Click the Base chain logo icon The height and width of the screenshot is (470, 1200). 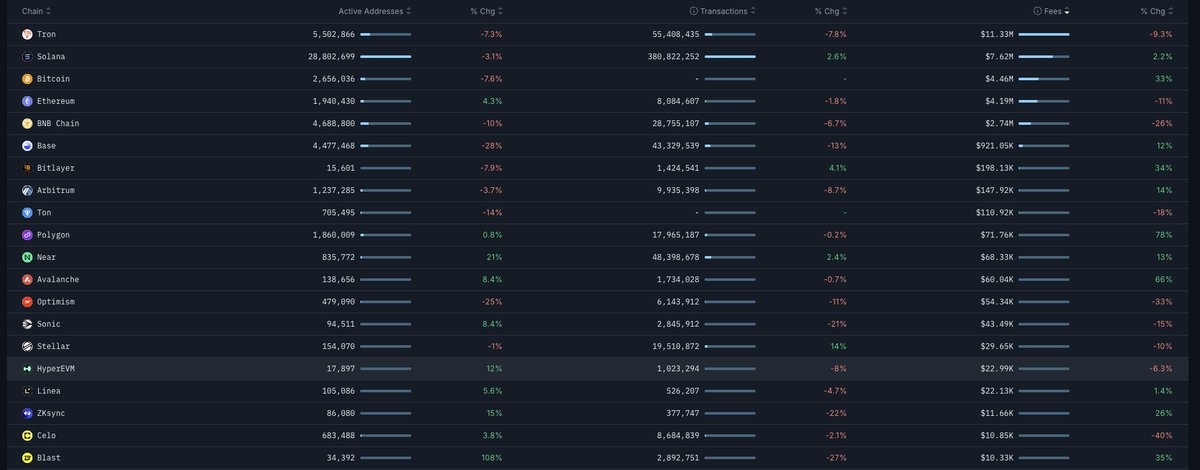pos(27,145)
